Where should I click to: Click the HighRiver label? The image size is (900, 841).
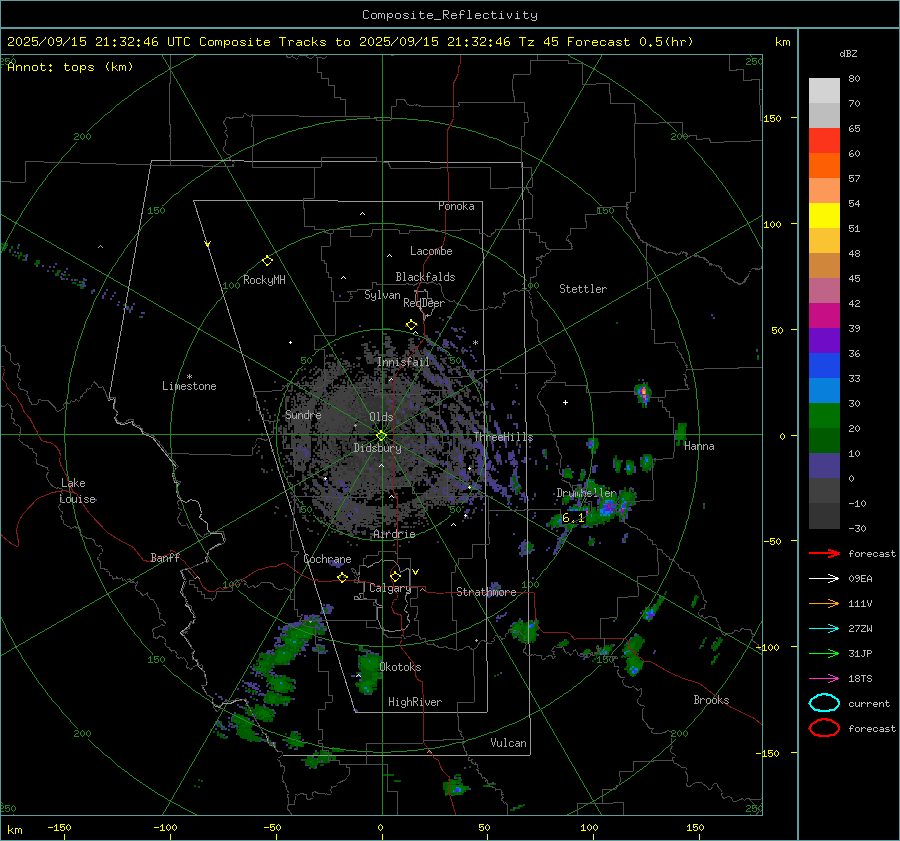[415, 702]
